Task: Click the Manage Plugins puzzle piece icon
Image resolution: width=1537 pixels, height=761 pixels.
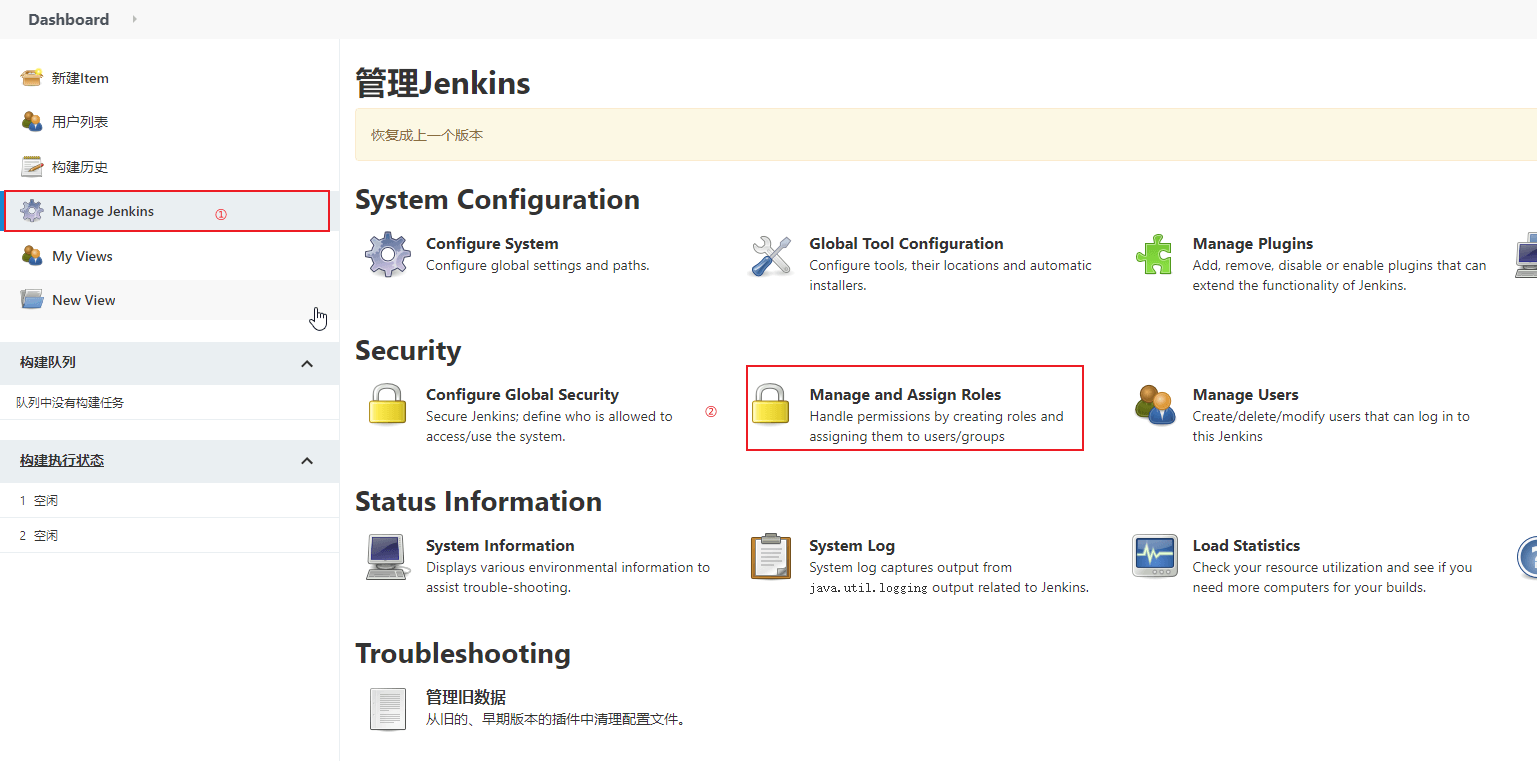Action: click(1154, 255)
